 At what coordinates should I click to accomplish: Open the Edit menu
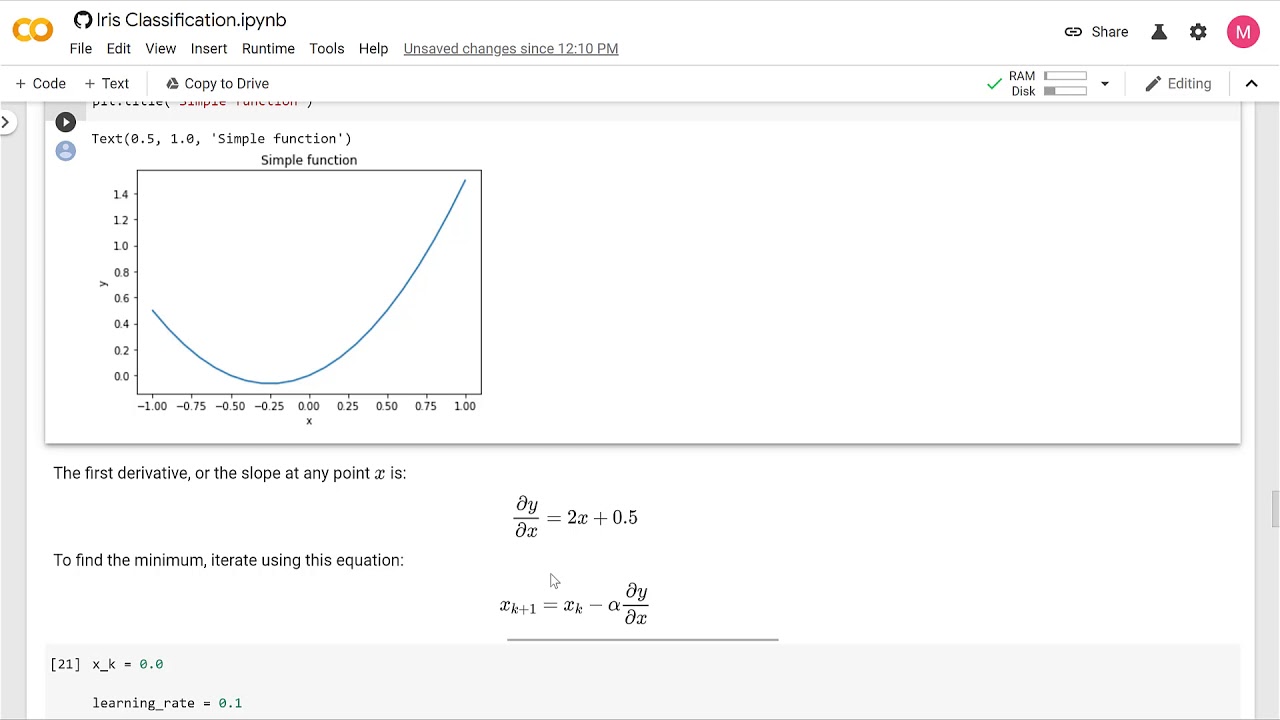pyautogui.click(x=119, y=48)
